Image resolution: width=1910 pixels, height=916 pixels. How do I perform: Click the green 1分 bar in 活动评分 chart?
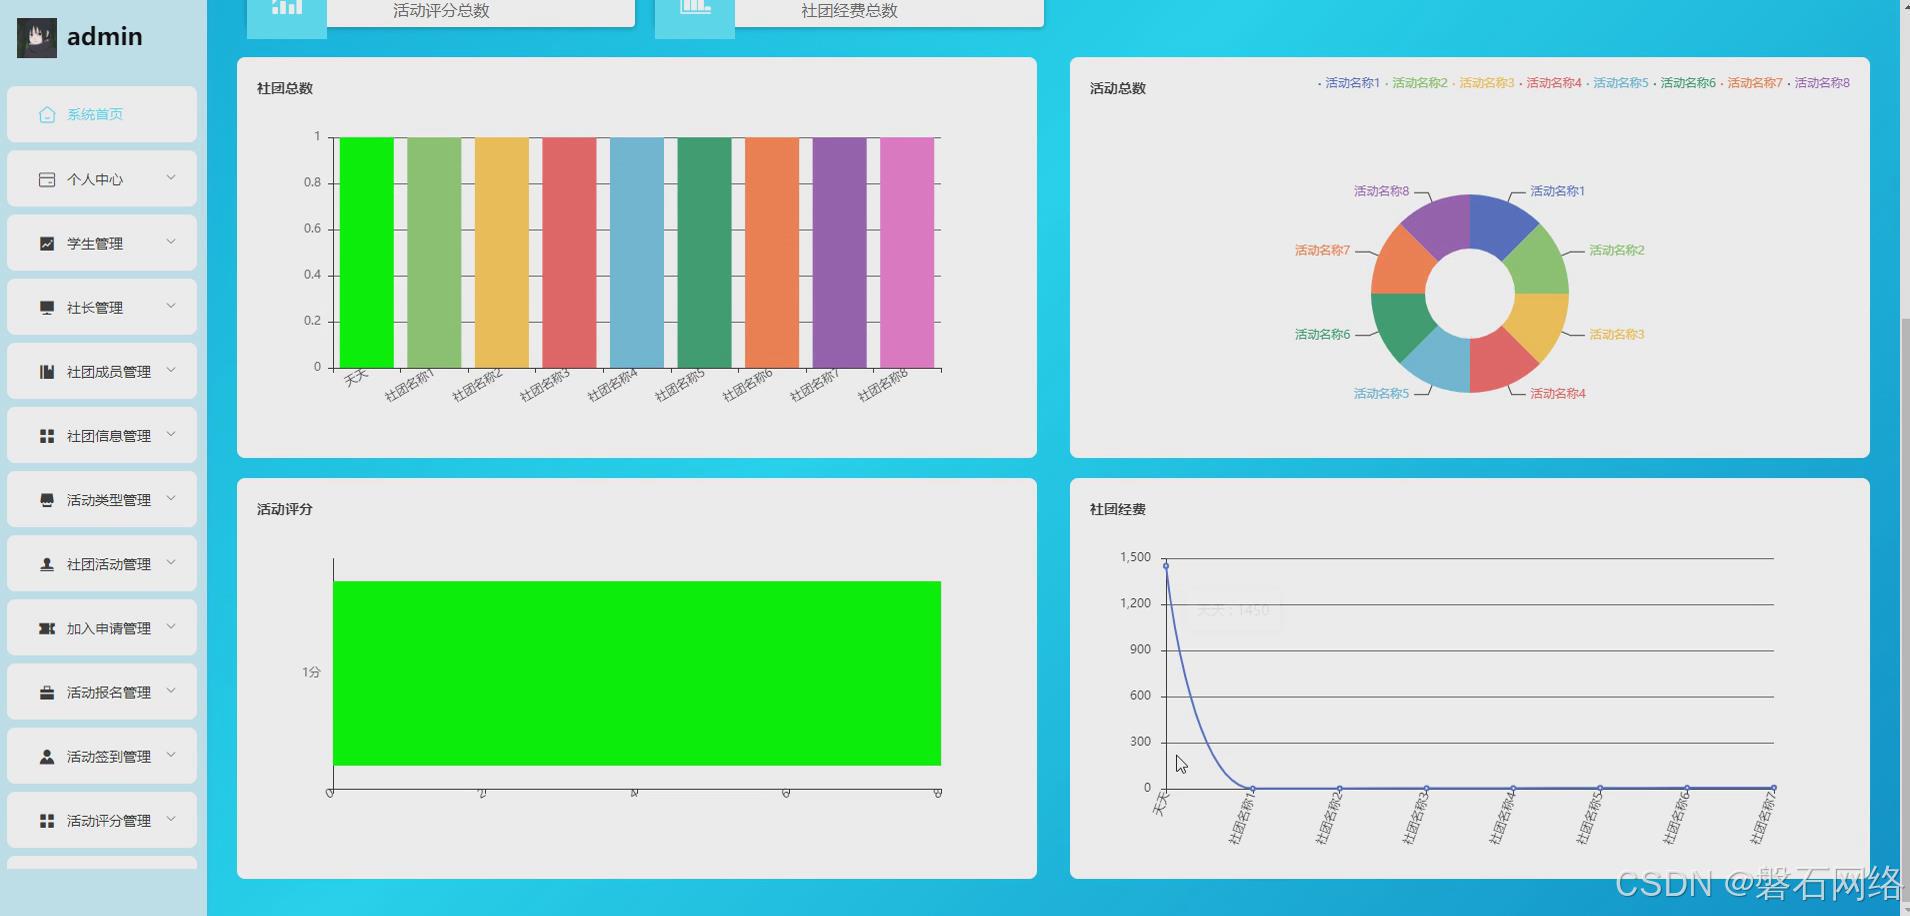tap(637, 673)
